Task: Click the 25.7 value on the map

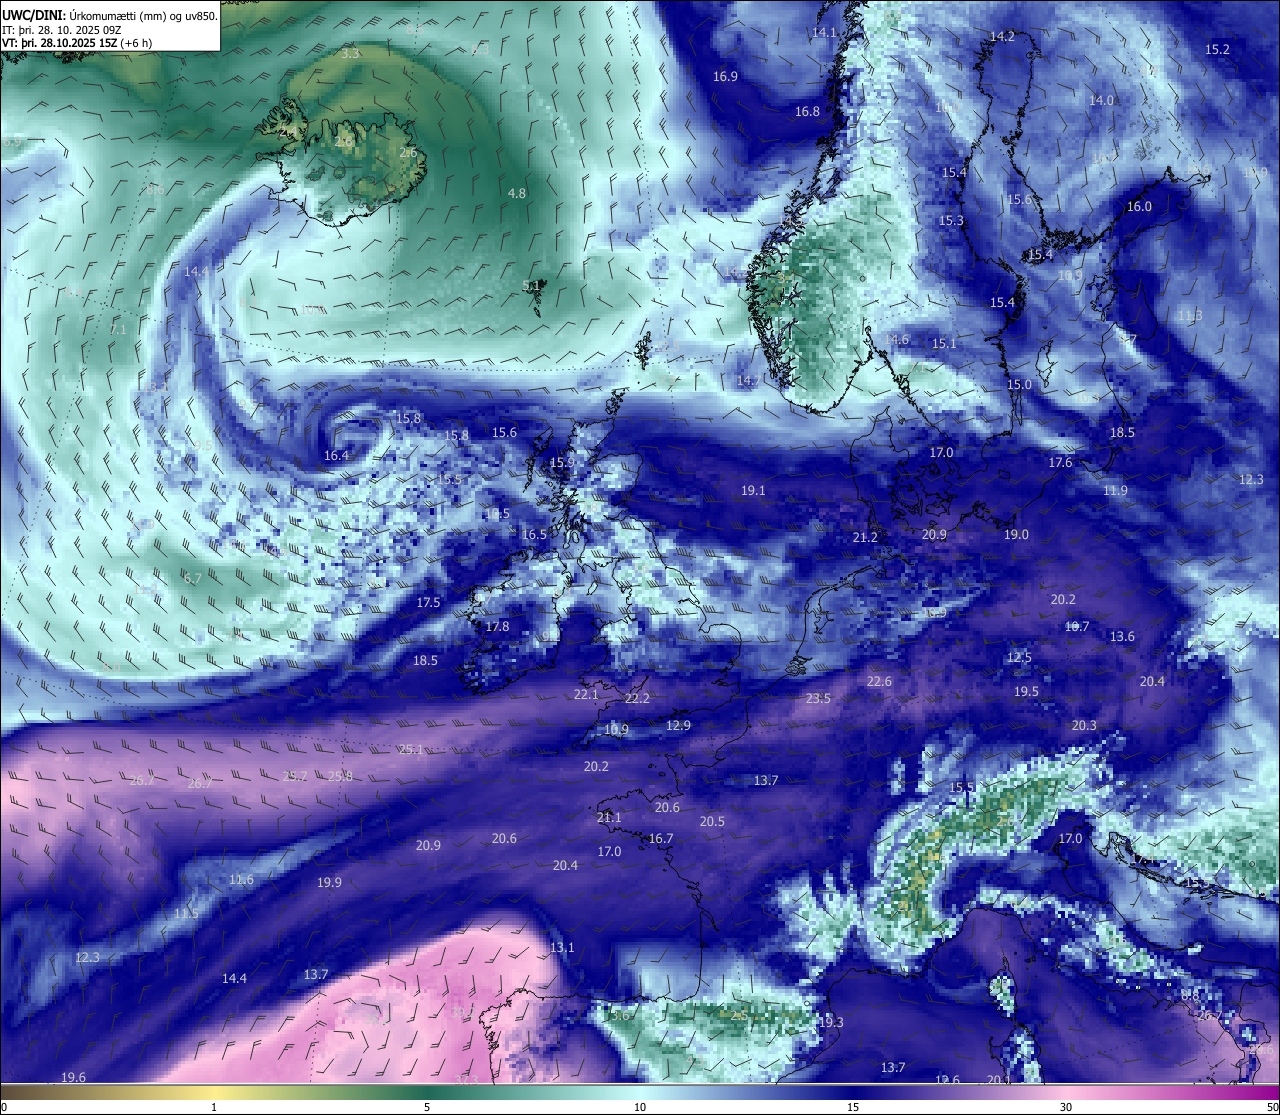Action: [x=295, y=776]
